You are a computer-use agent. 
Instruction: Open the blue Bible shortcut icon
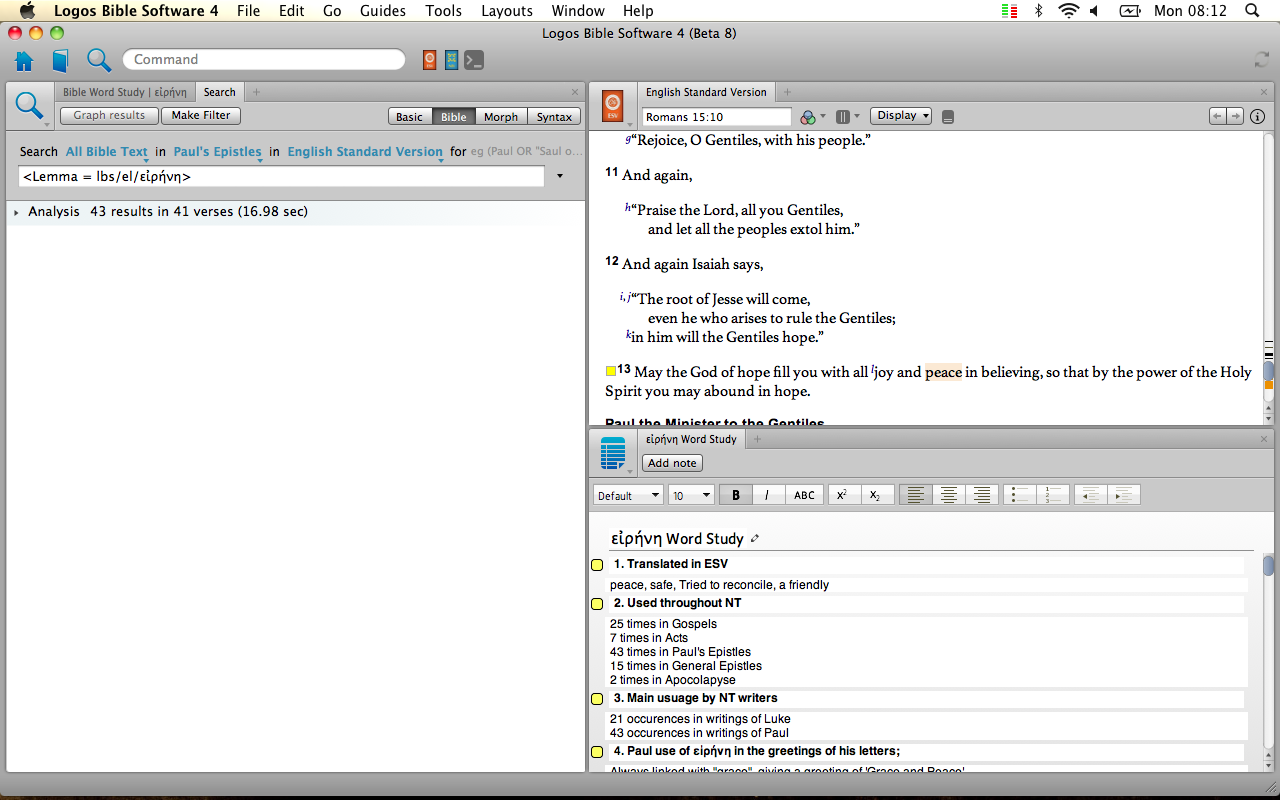pos(452,60)
